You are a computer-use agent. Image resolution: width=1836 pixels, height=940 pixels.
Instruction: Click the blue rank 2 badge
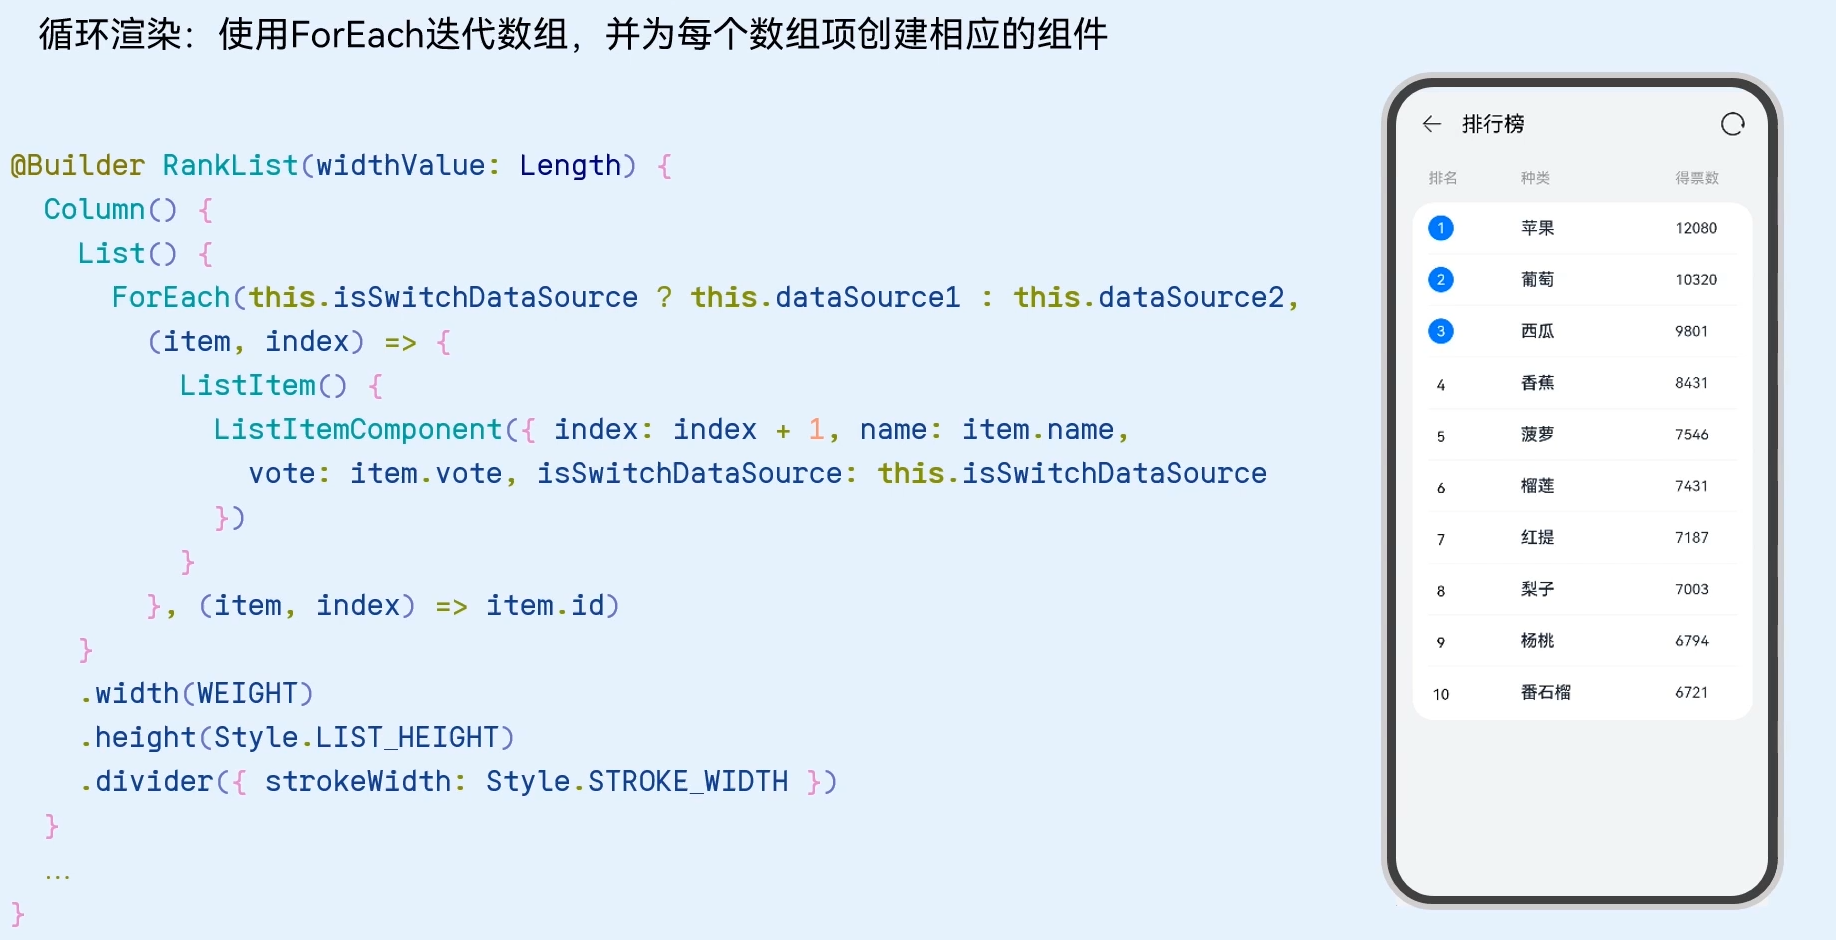pos(1441,280)
